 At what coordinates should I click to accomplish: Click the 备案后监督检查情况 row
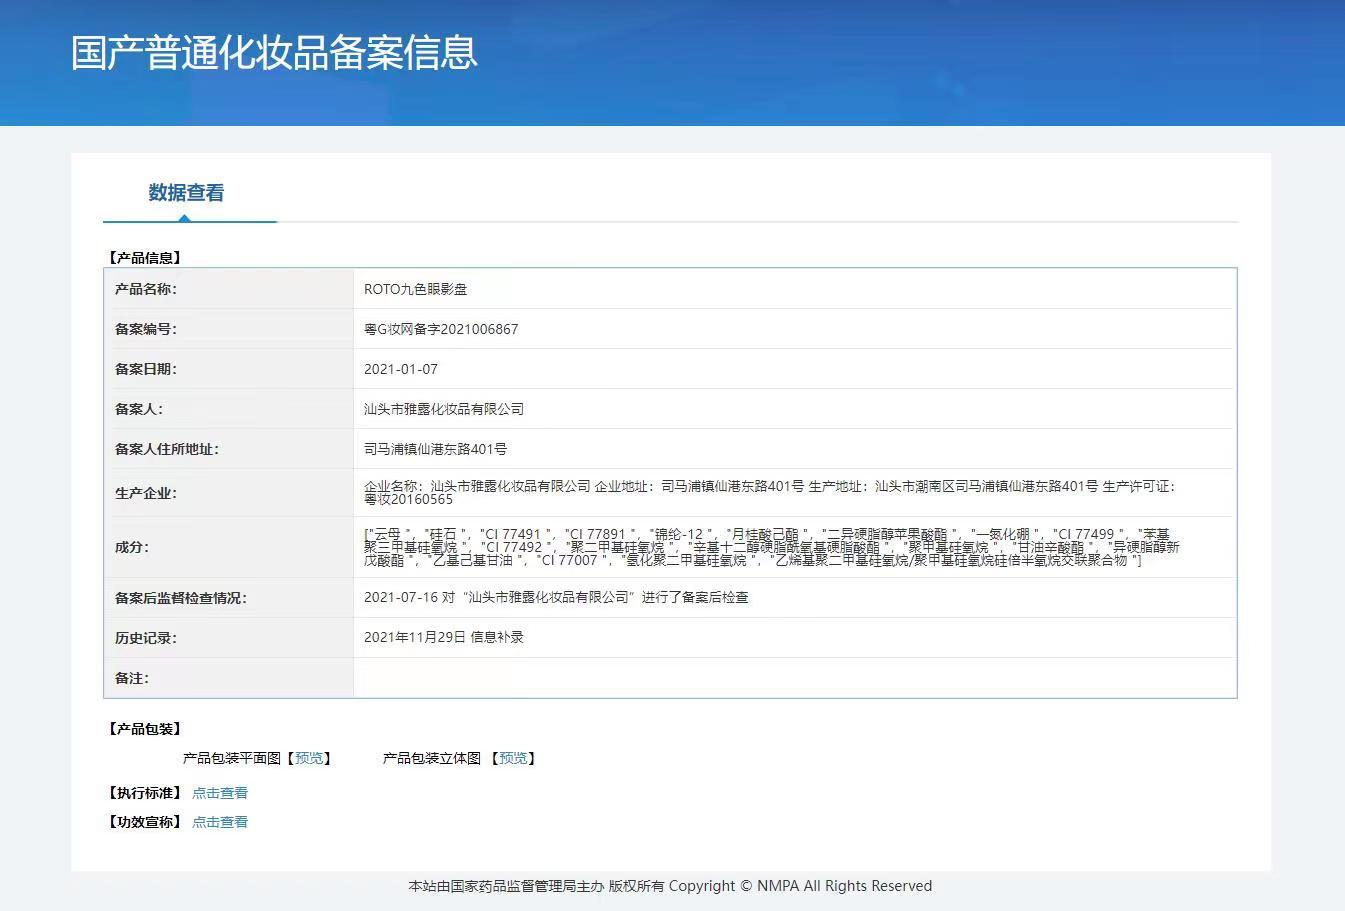[558, 597]
